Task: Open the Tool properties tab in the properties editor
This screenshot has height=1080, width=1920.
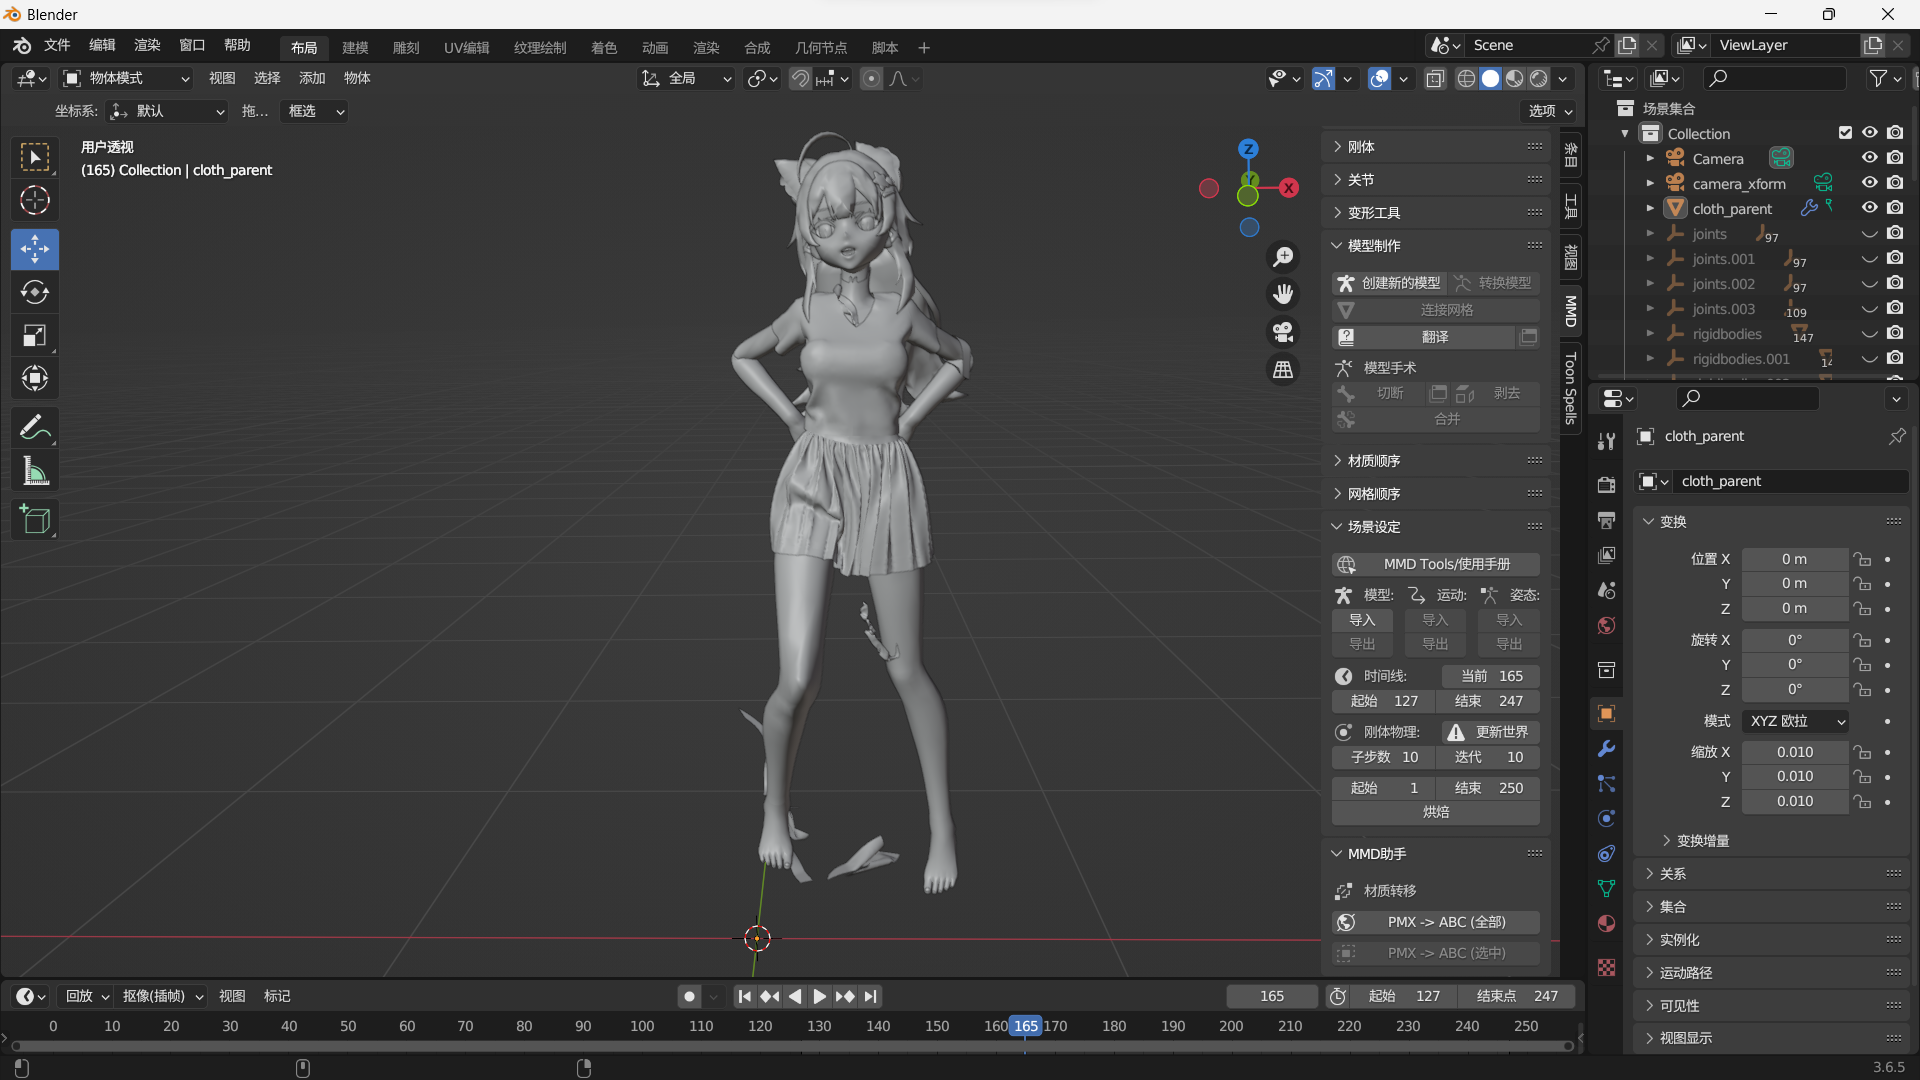Action: 1606,442
